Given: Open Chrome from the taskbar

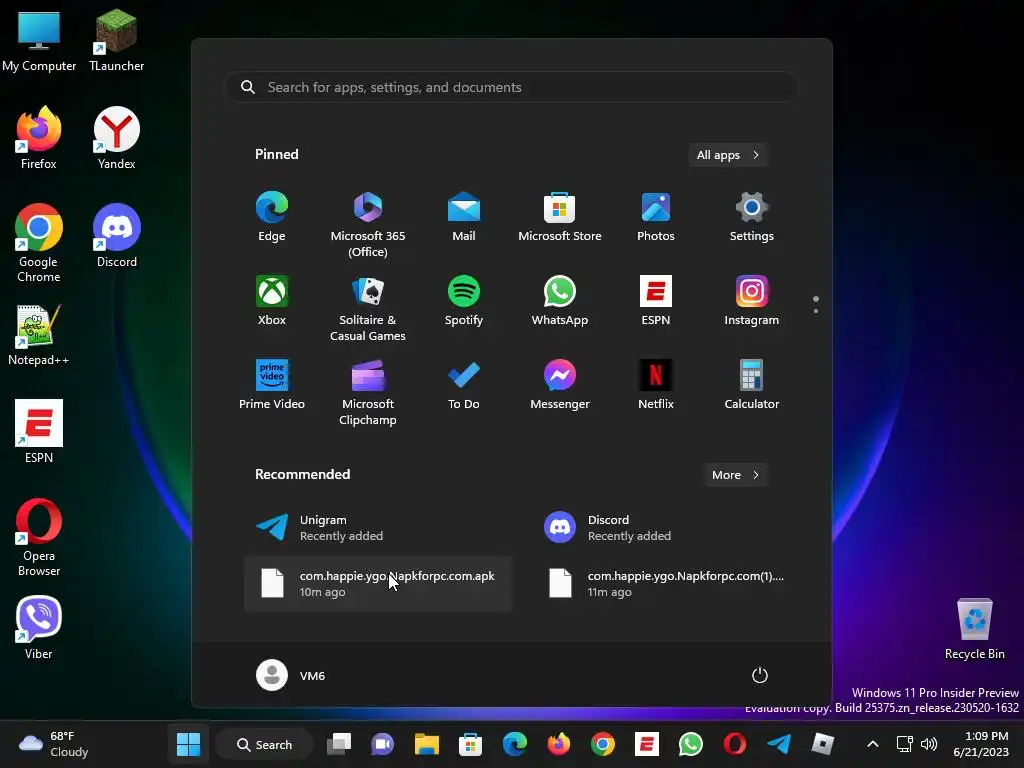Looking at the screenshot, I should point(603,744).
